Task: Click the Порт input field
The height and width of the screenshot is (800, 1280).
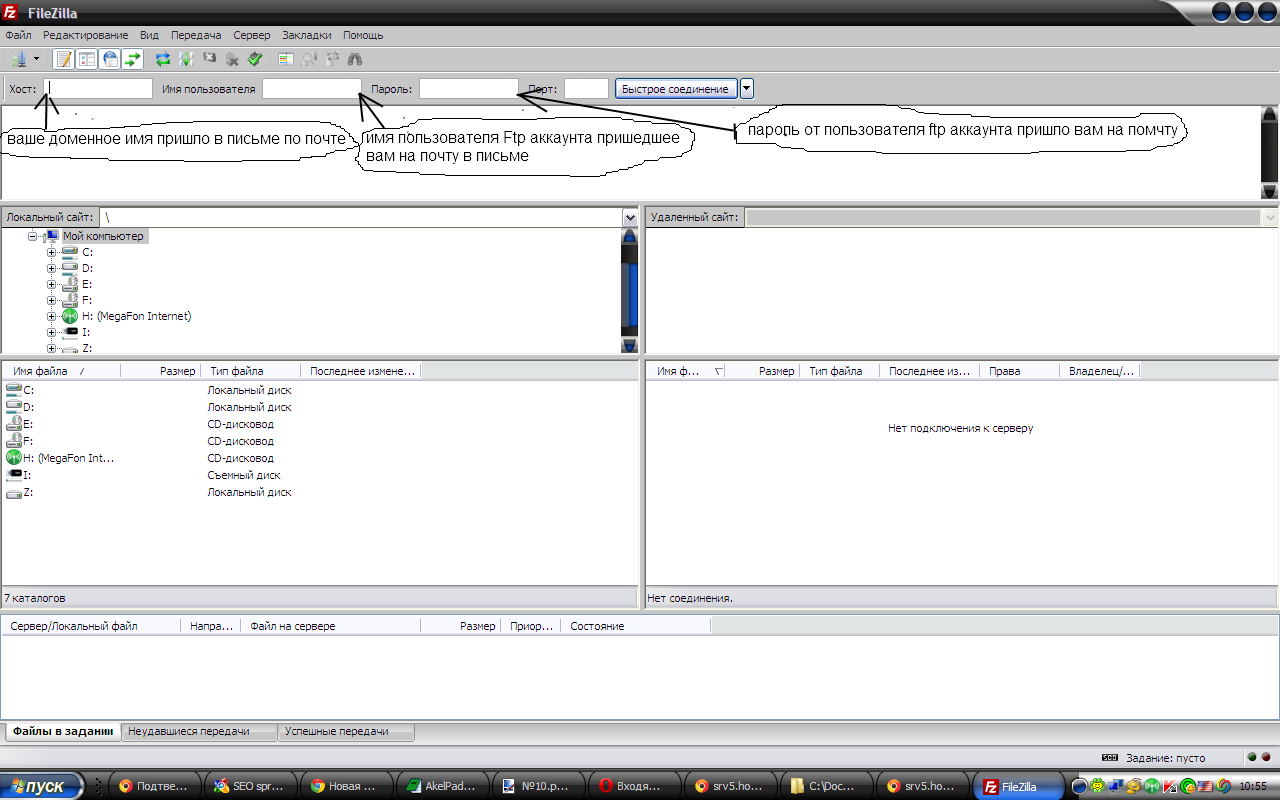Action: pos(586,89)
